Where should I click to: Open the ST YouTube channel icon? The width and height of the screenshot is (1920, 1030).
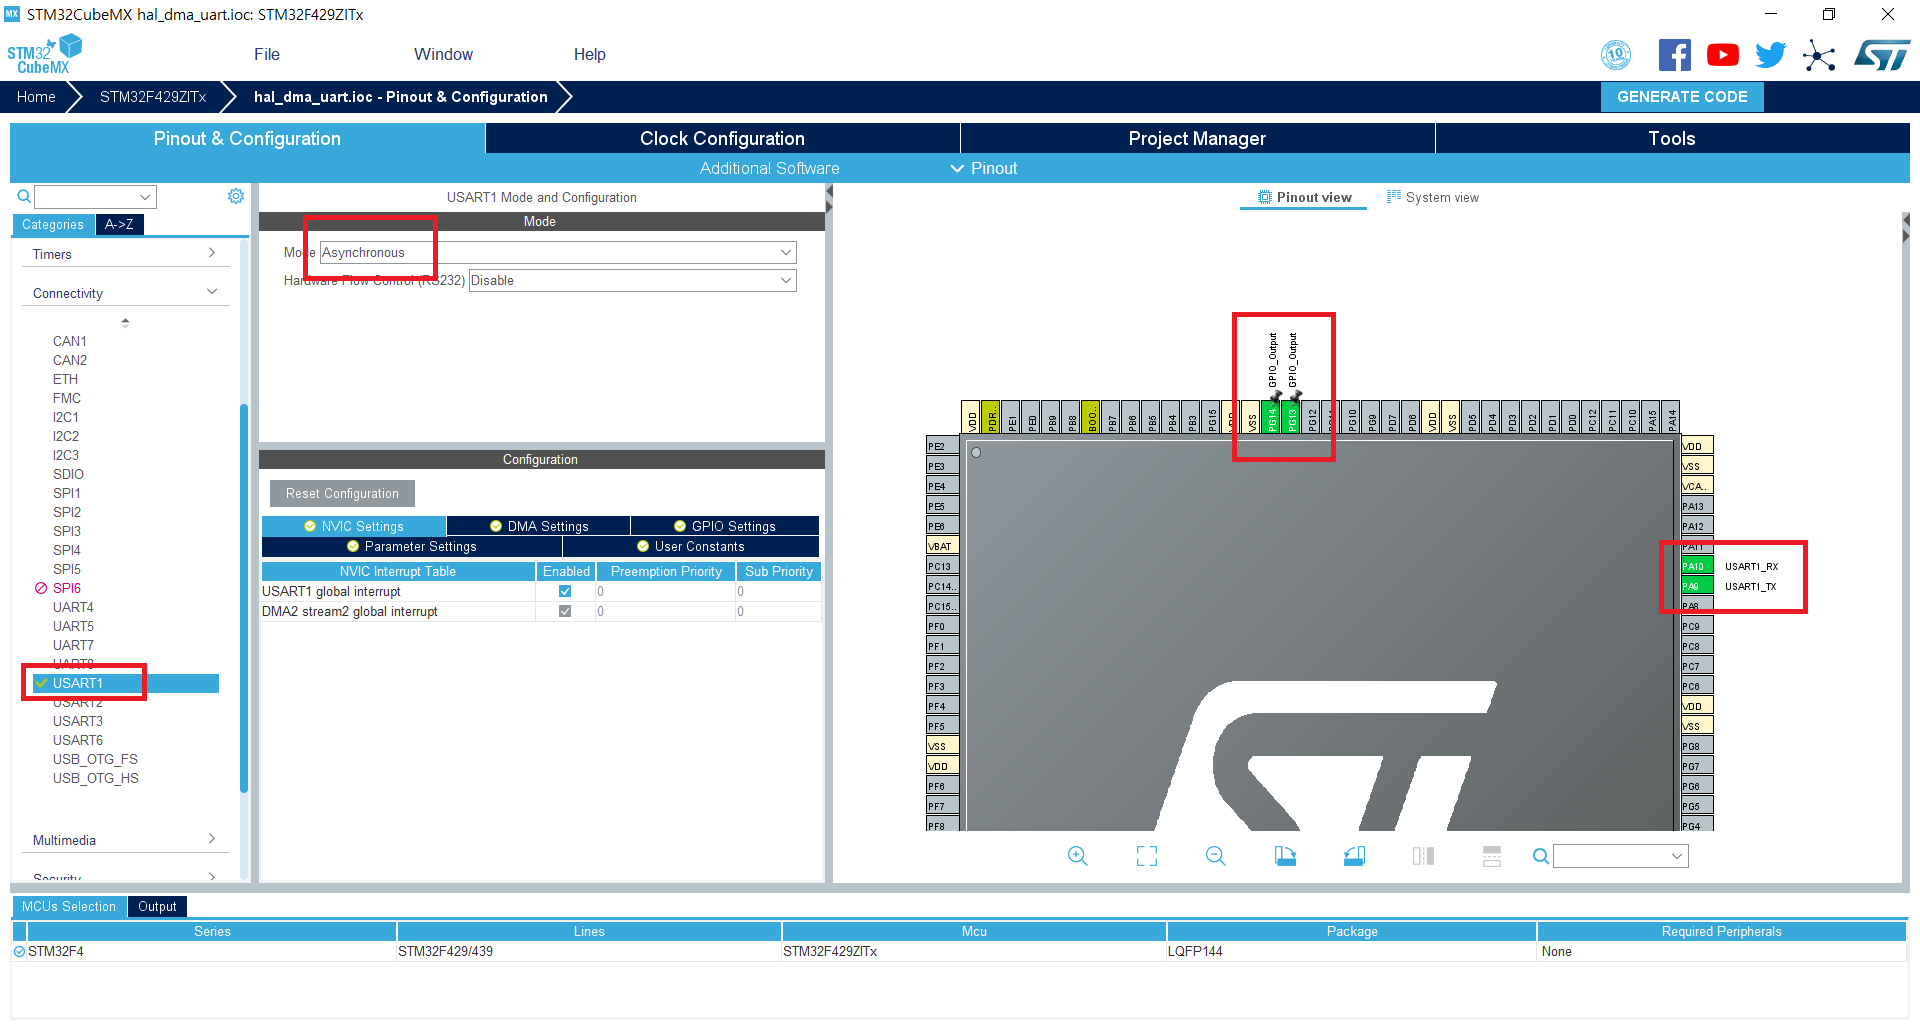1722,55
